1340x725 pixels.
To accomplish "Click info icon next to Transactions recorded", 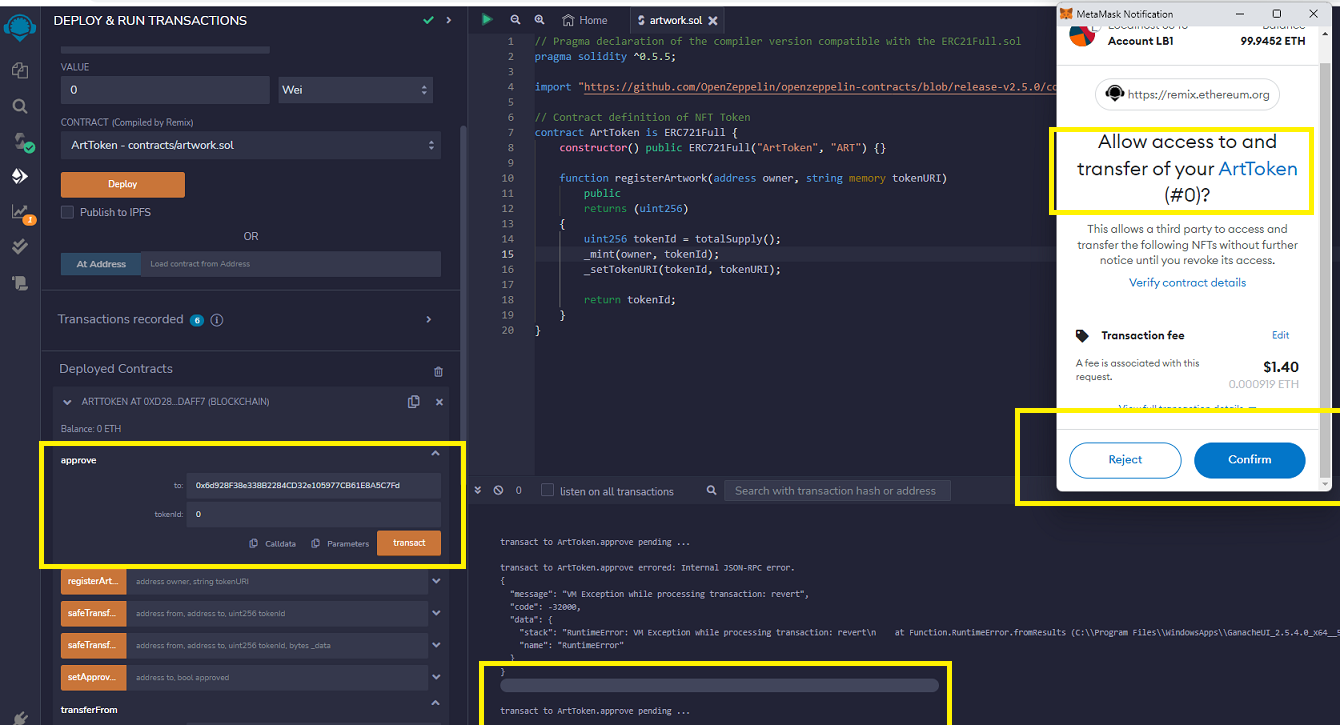I will [217, 320].
